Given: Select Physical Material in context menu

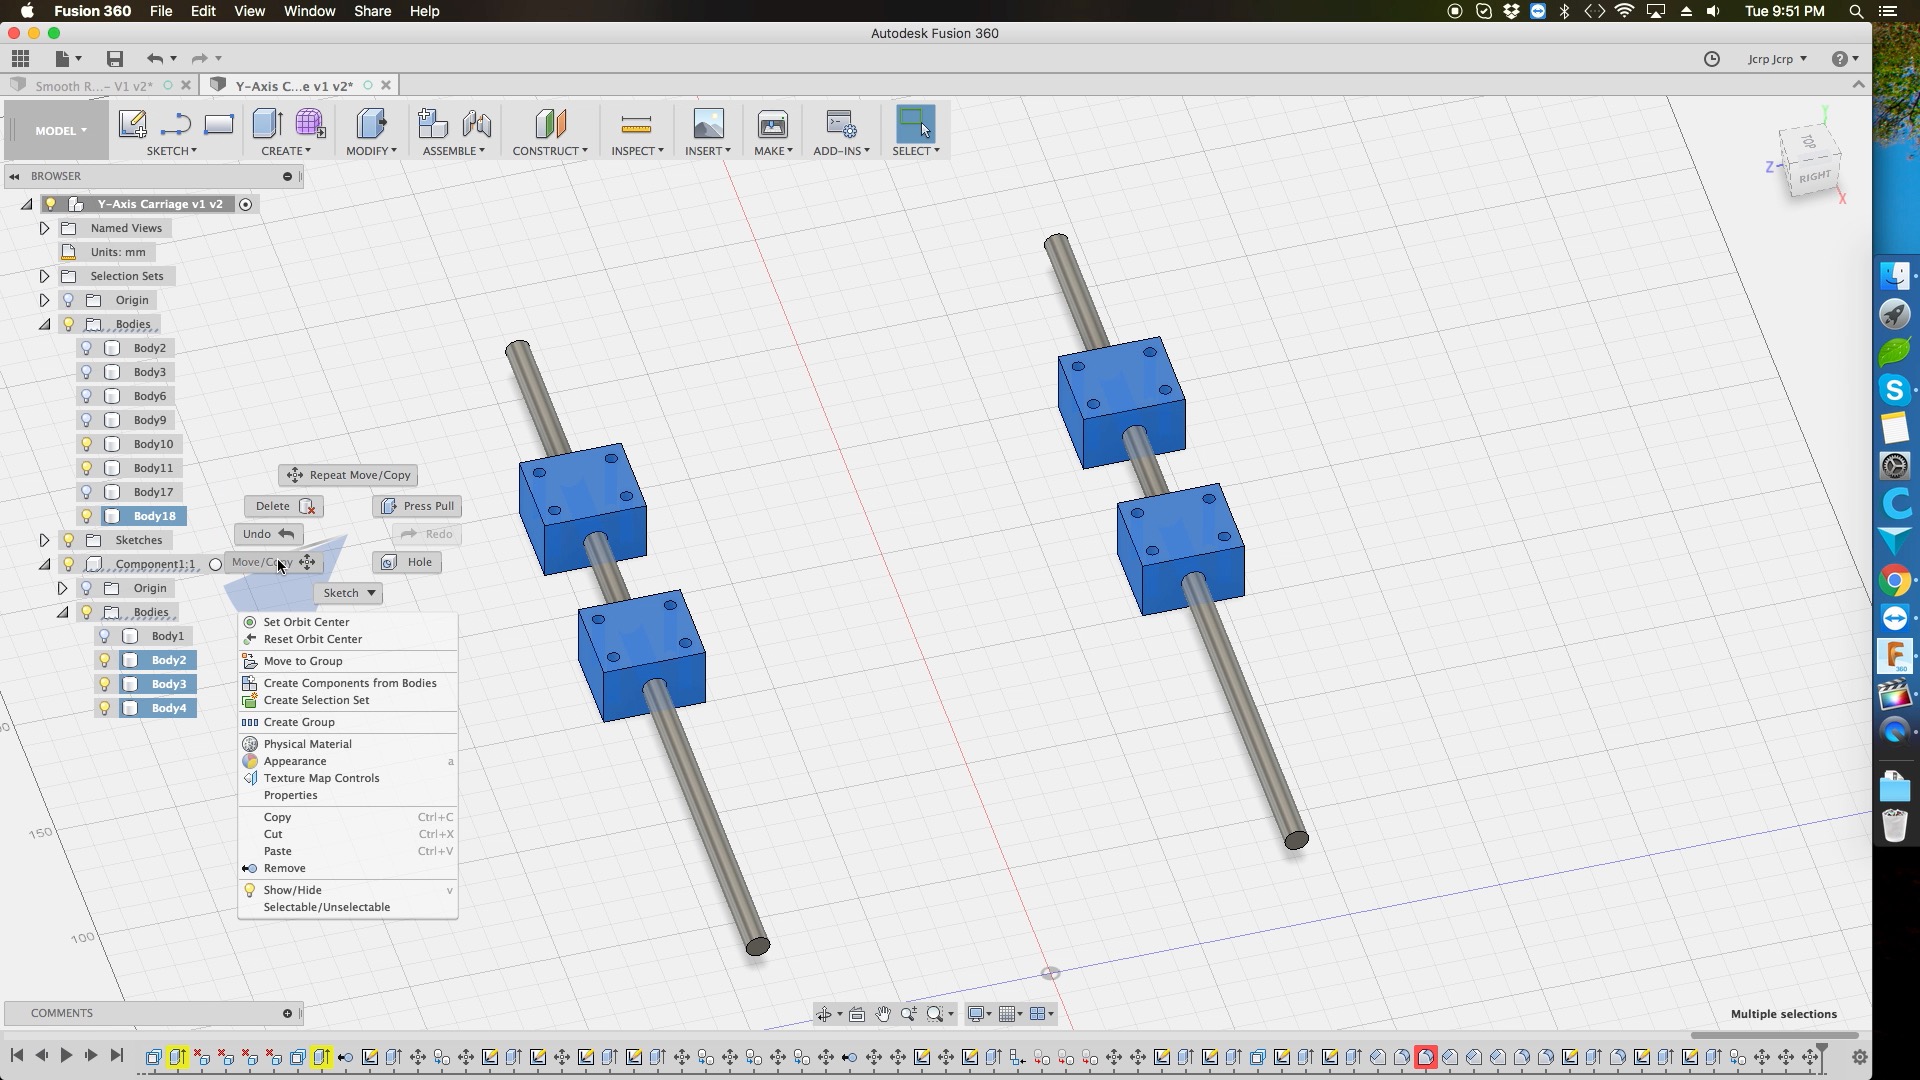Looking at the screenshot, I should click(x=307, y=744).
